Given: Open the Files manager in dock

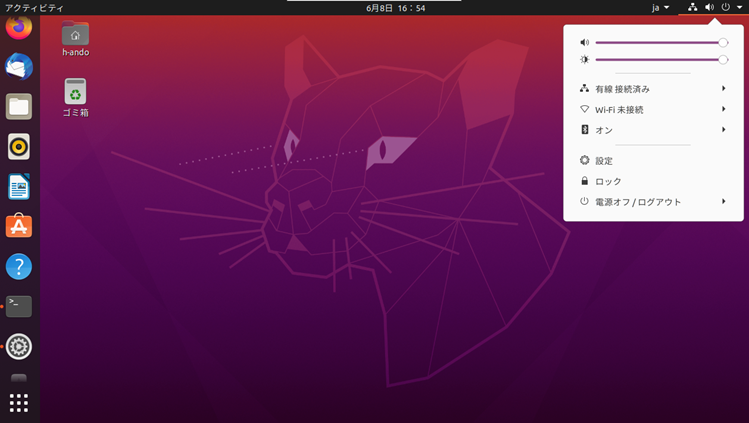Looking at the screenshot, I should [x=19, y=106].
